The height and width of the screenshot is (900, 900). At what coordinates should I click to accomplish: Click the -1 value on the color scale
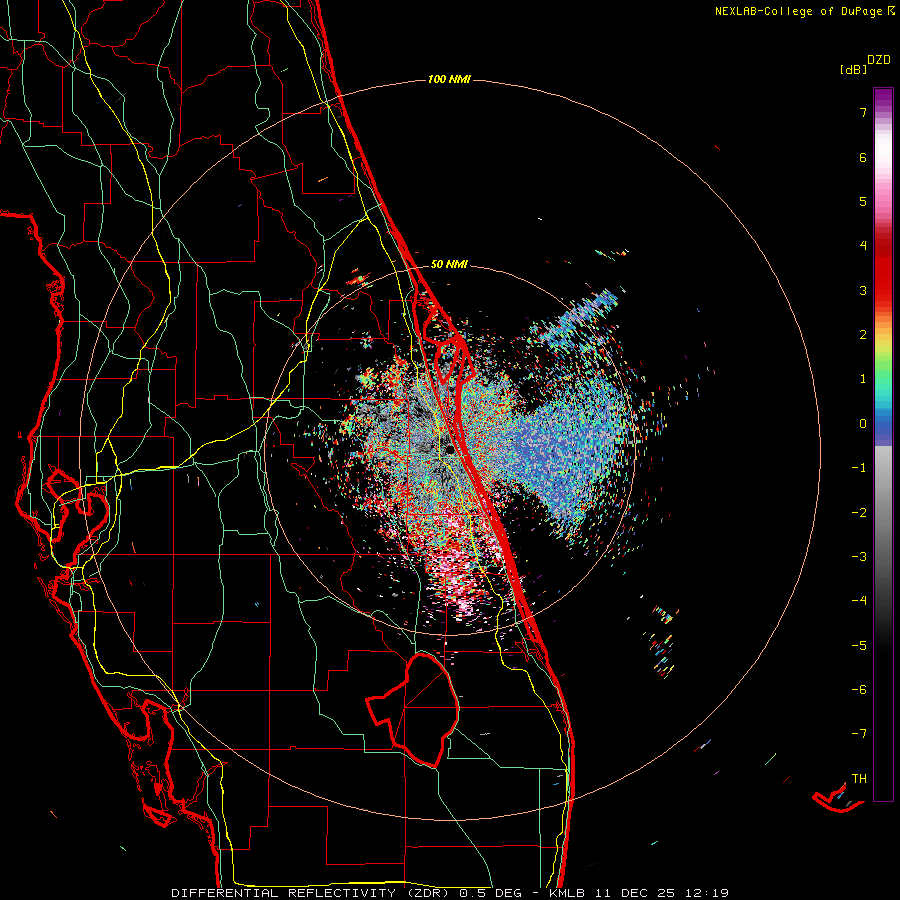[859, 468]
